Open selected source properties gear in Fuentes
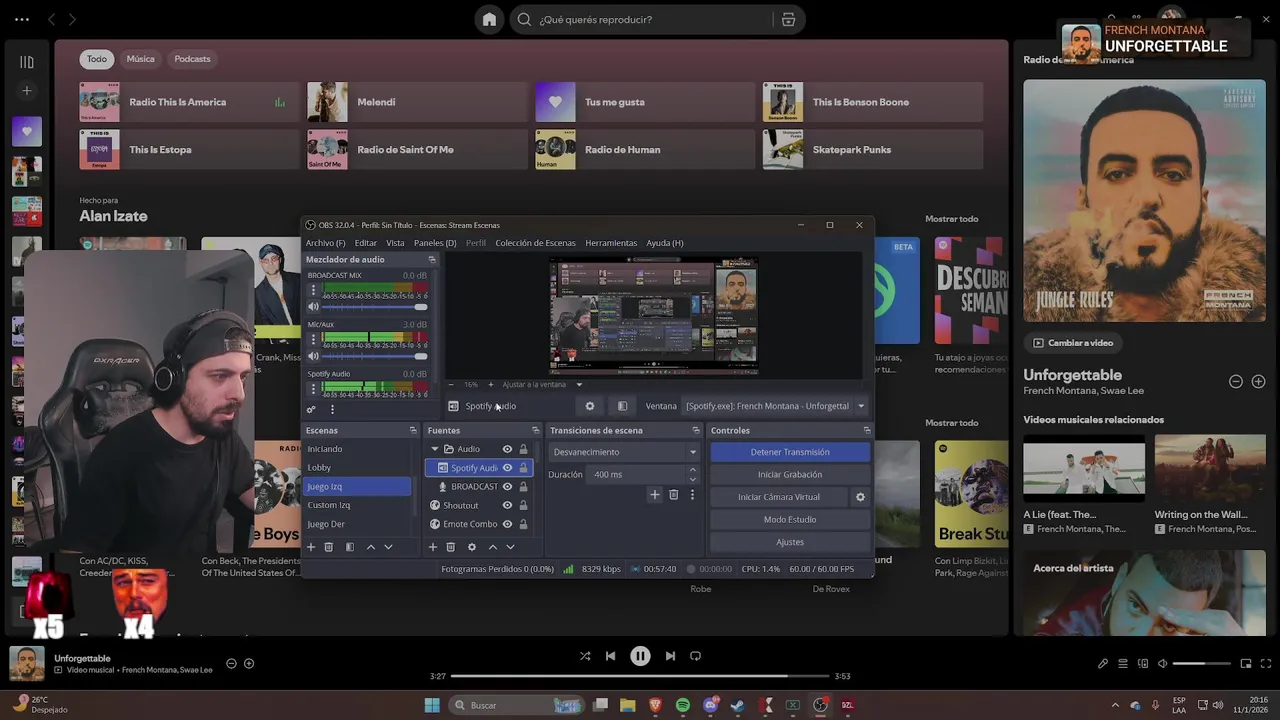1280x720 pixels. pos(472,547)
